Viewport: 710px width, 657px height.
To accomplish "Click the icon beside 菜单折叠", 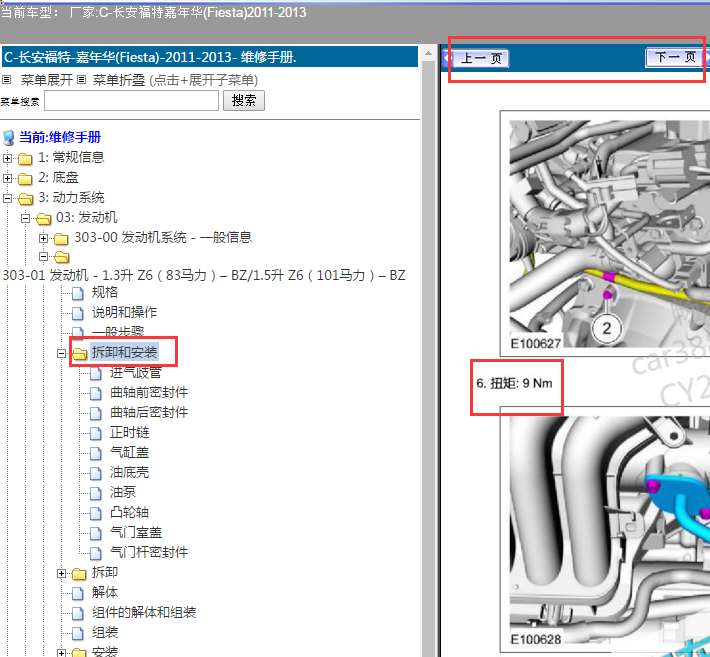I will [81, 80].
